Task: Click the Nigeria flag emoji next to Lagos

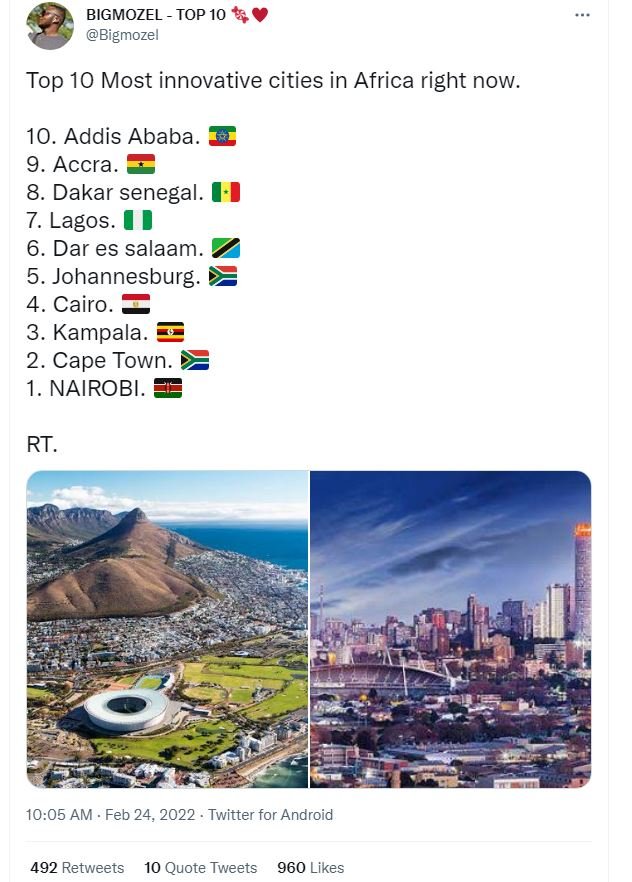Action: (x=135, y=219)
